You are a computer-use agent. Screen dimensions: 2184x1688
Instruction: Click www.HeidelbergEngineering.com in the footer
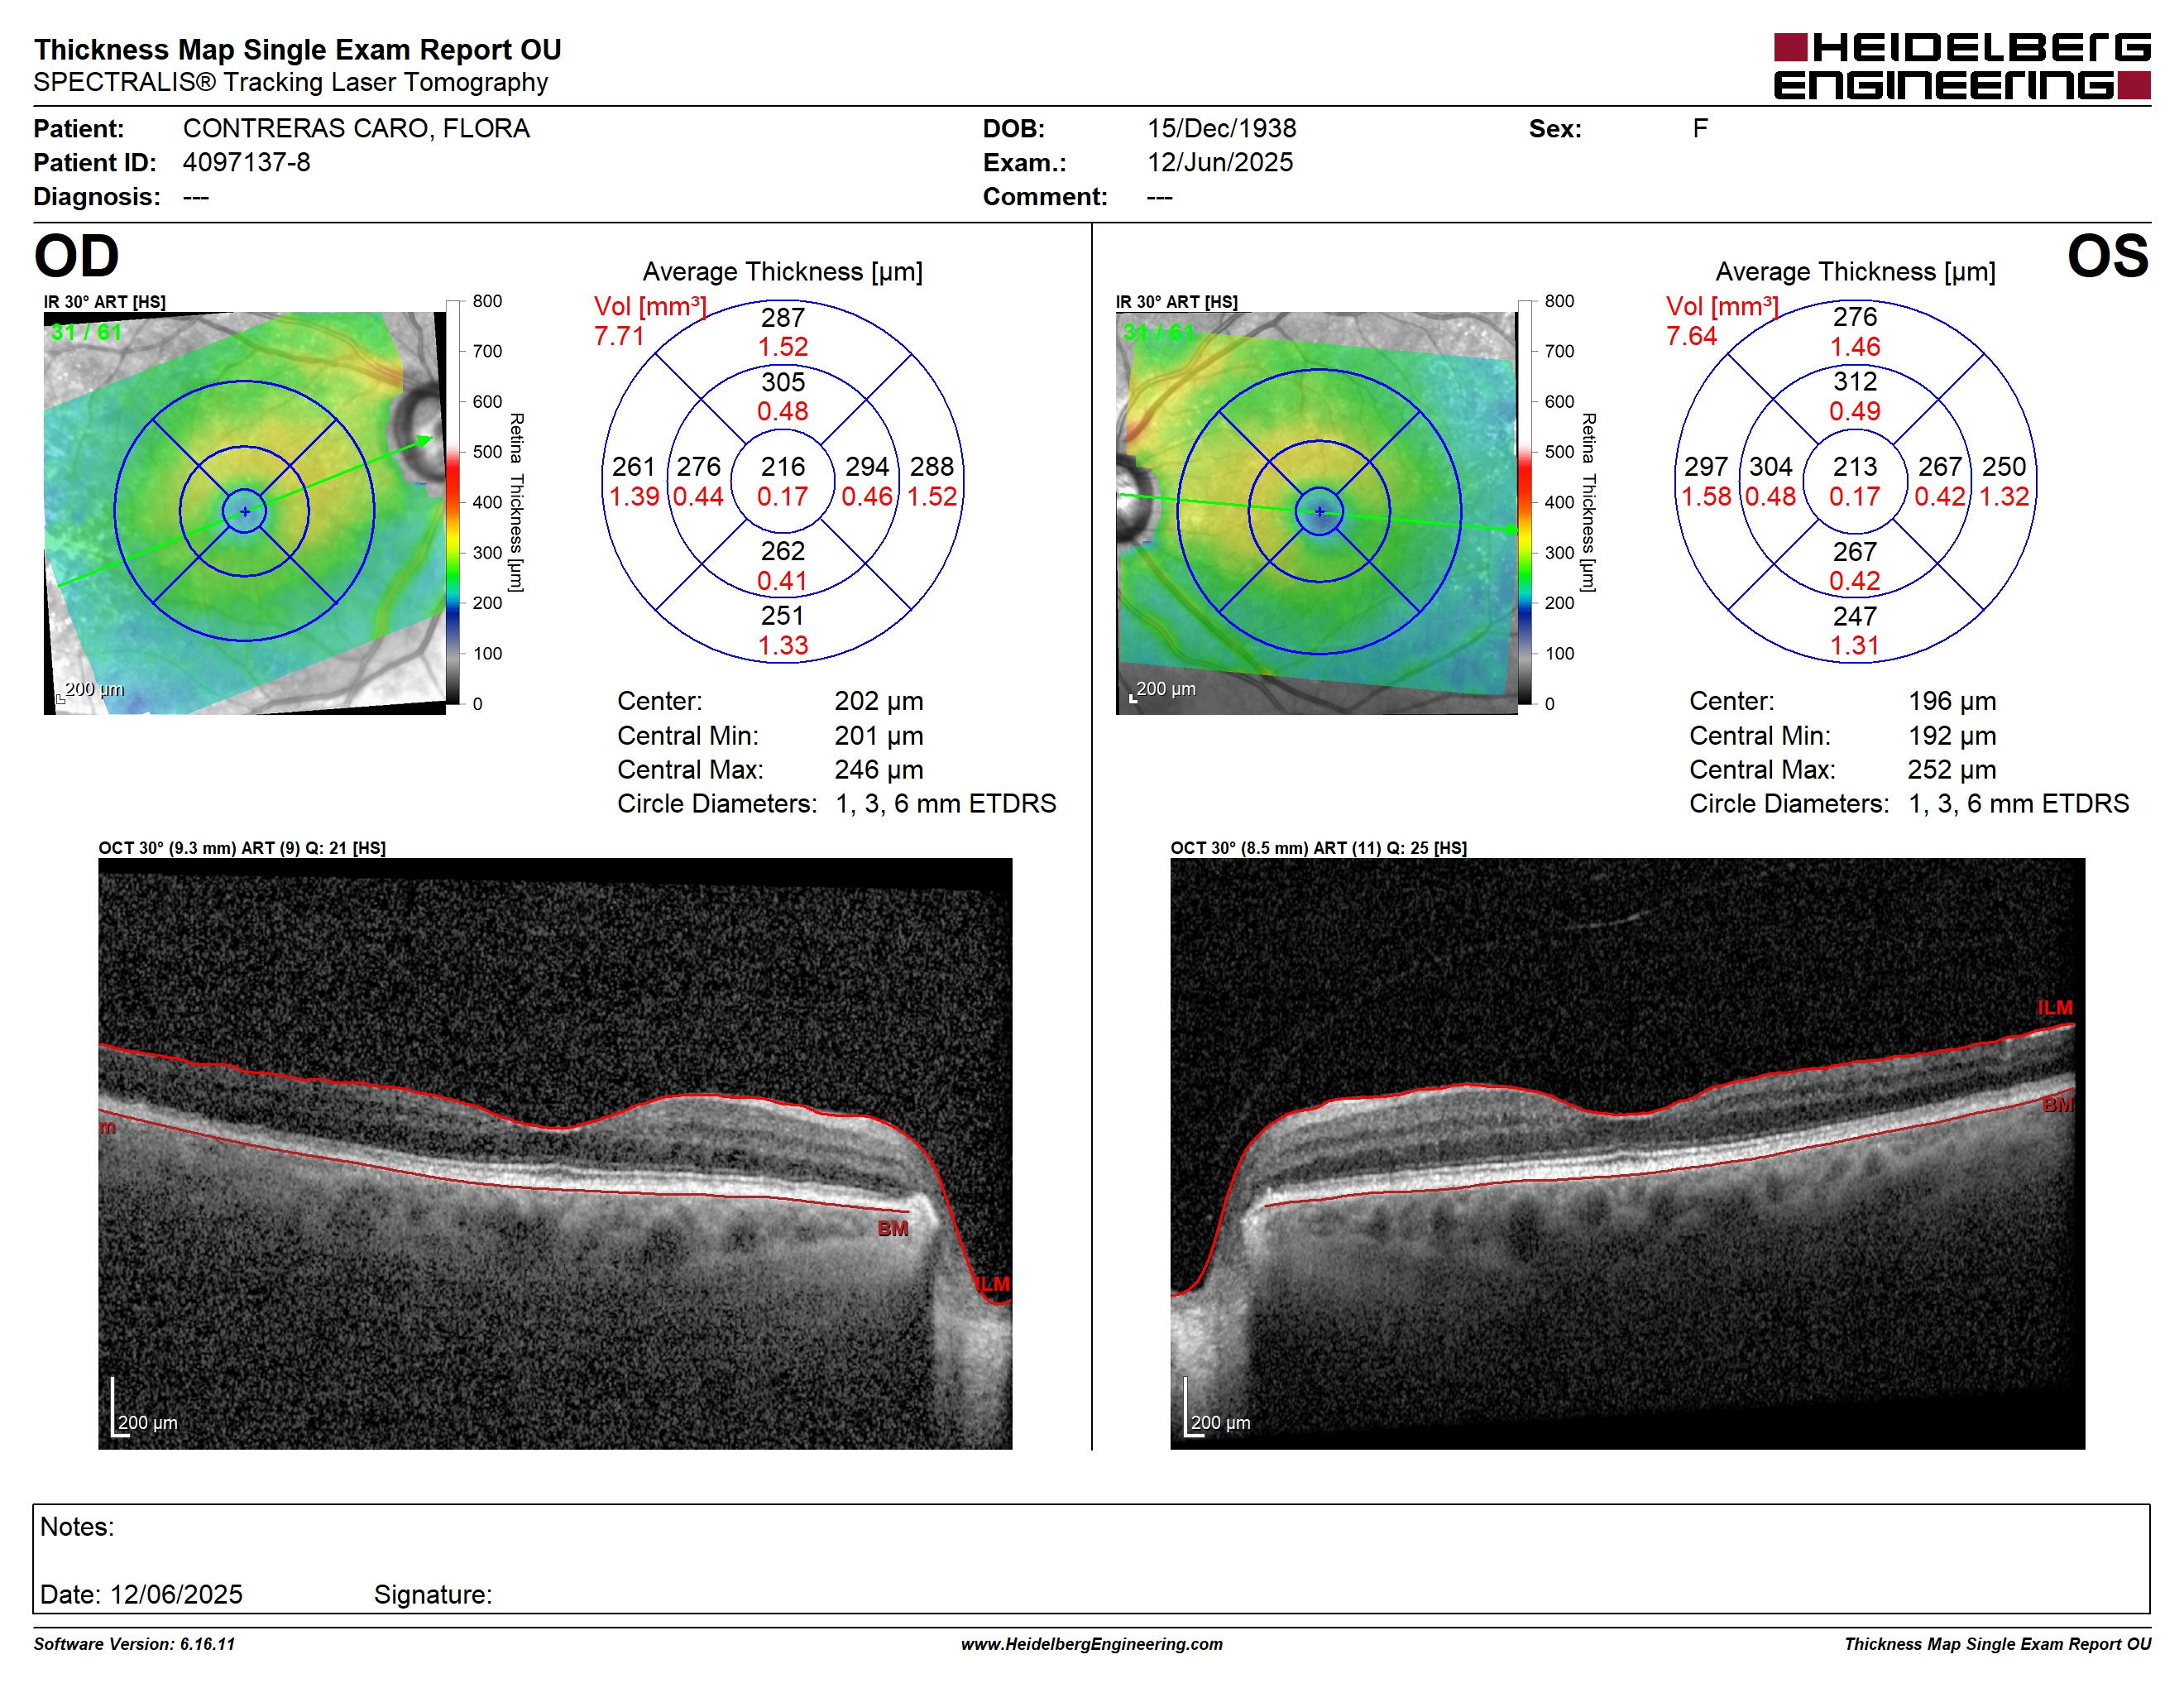pos(1092,1644)
